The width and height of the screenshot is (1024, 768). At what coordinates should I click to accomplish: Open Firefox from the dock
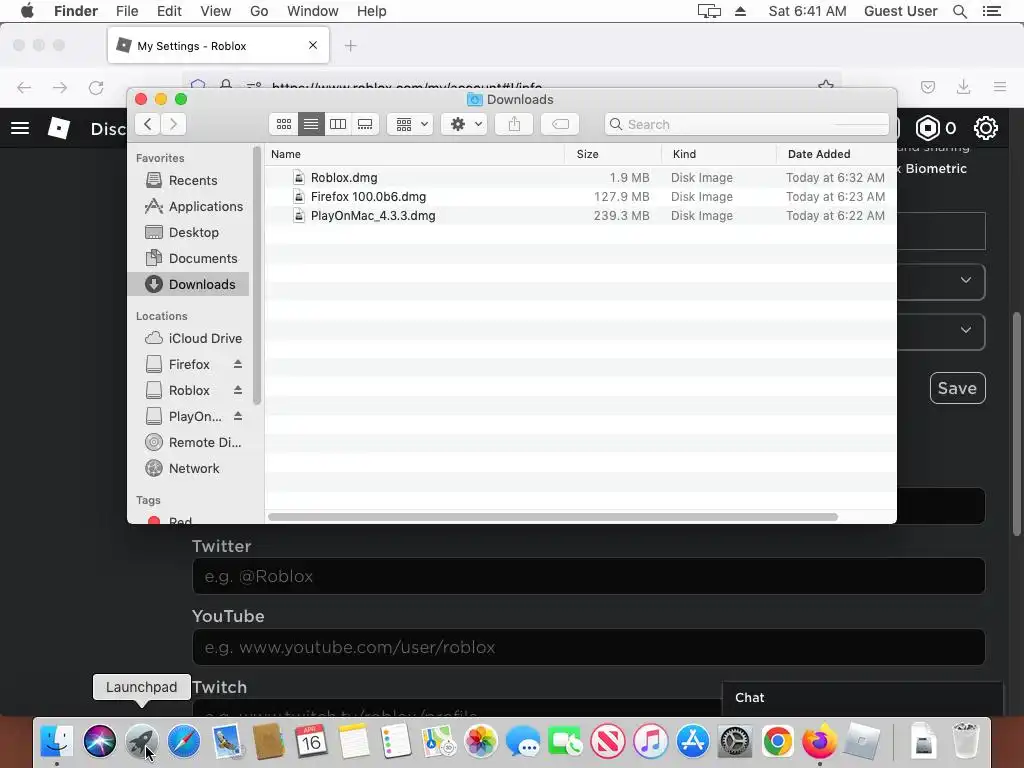[820, 742]
